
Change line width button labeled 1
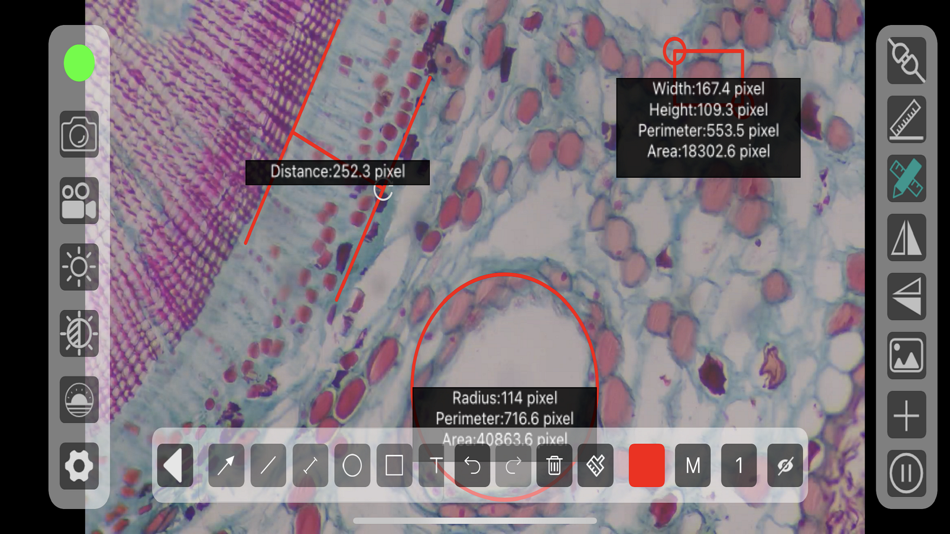point(739,466)
